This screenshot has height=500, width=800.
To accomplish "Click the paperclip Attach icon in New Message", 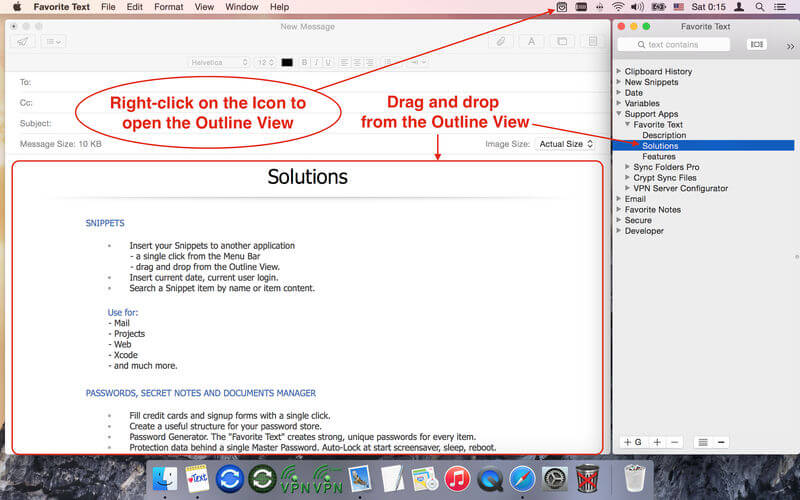I will (501, 42).
